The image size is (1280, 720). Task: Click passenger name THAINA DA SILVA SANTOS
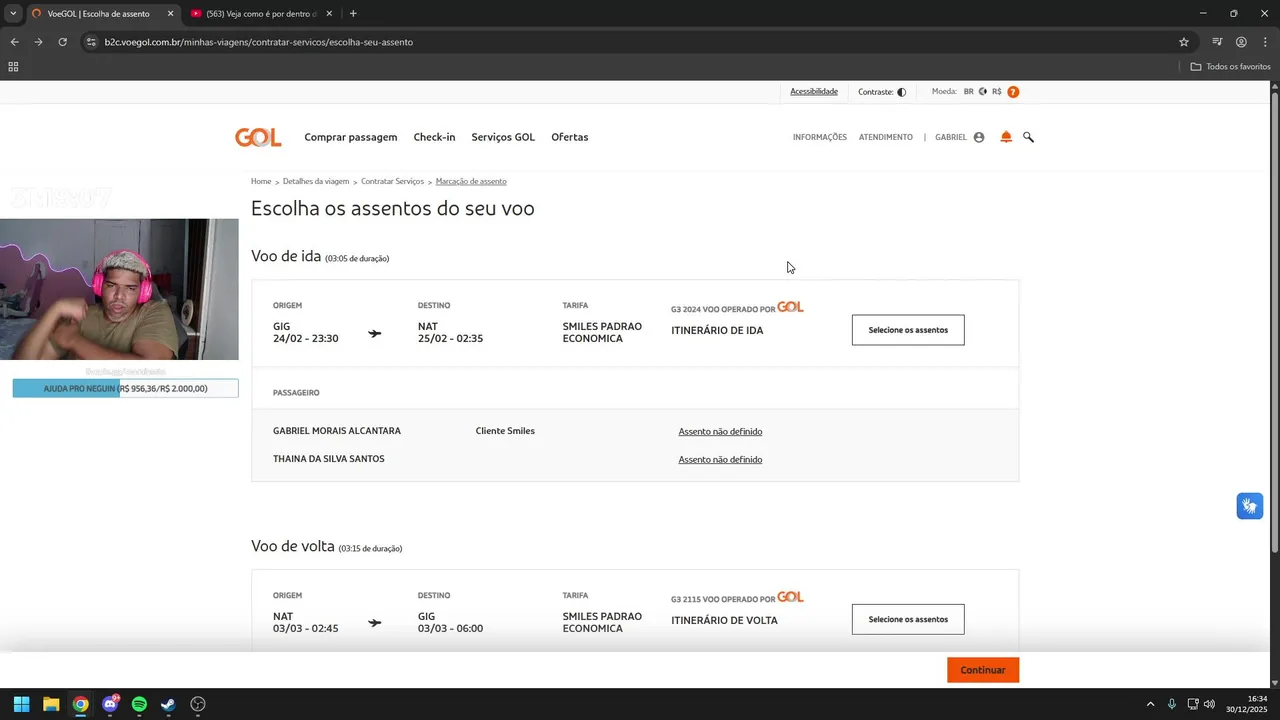(329, 459)
